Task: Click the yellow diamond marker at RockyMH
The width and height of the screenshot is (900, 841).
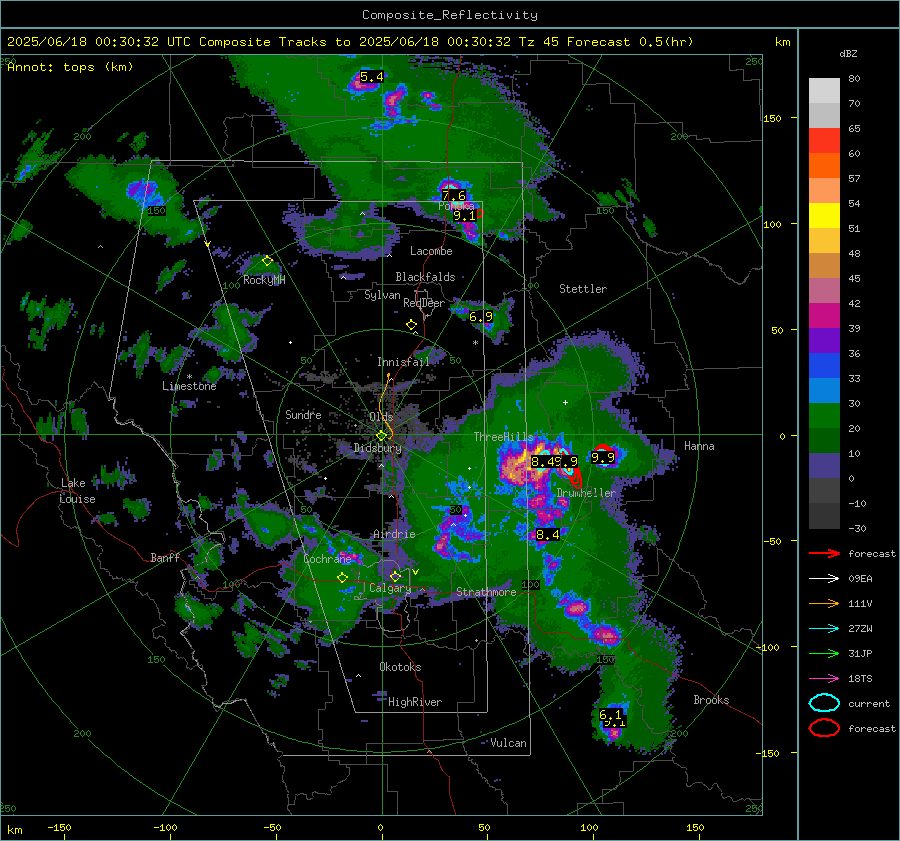Action: [267, 261]
